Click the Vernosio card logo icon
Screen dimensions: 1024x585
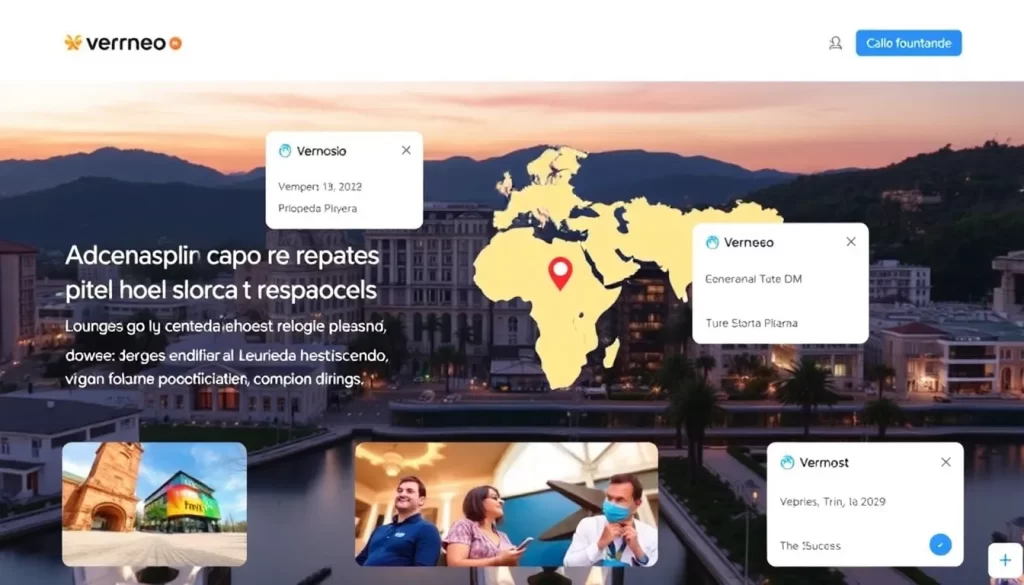pyautogui.click(x=285, y=151)
